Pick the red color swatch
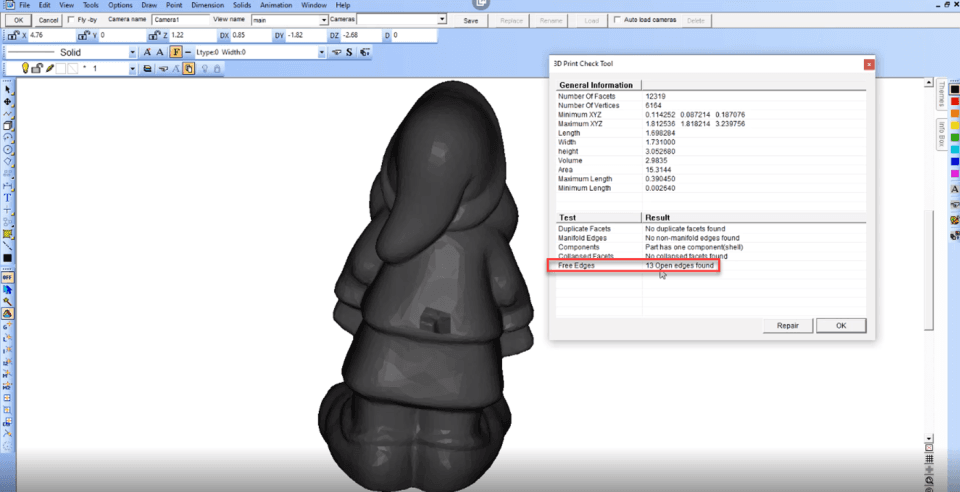Viewport: 960px width, 492px height. click(954, 102)
